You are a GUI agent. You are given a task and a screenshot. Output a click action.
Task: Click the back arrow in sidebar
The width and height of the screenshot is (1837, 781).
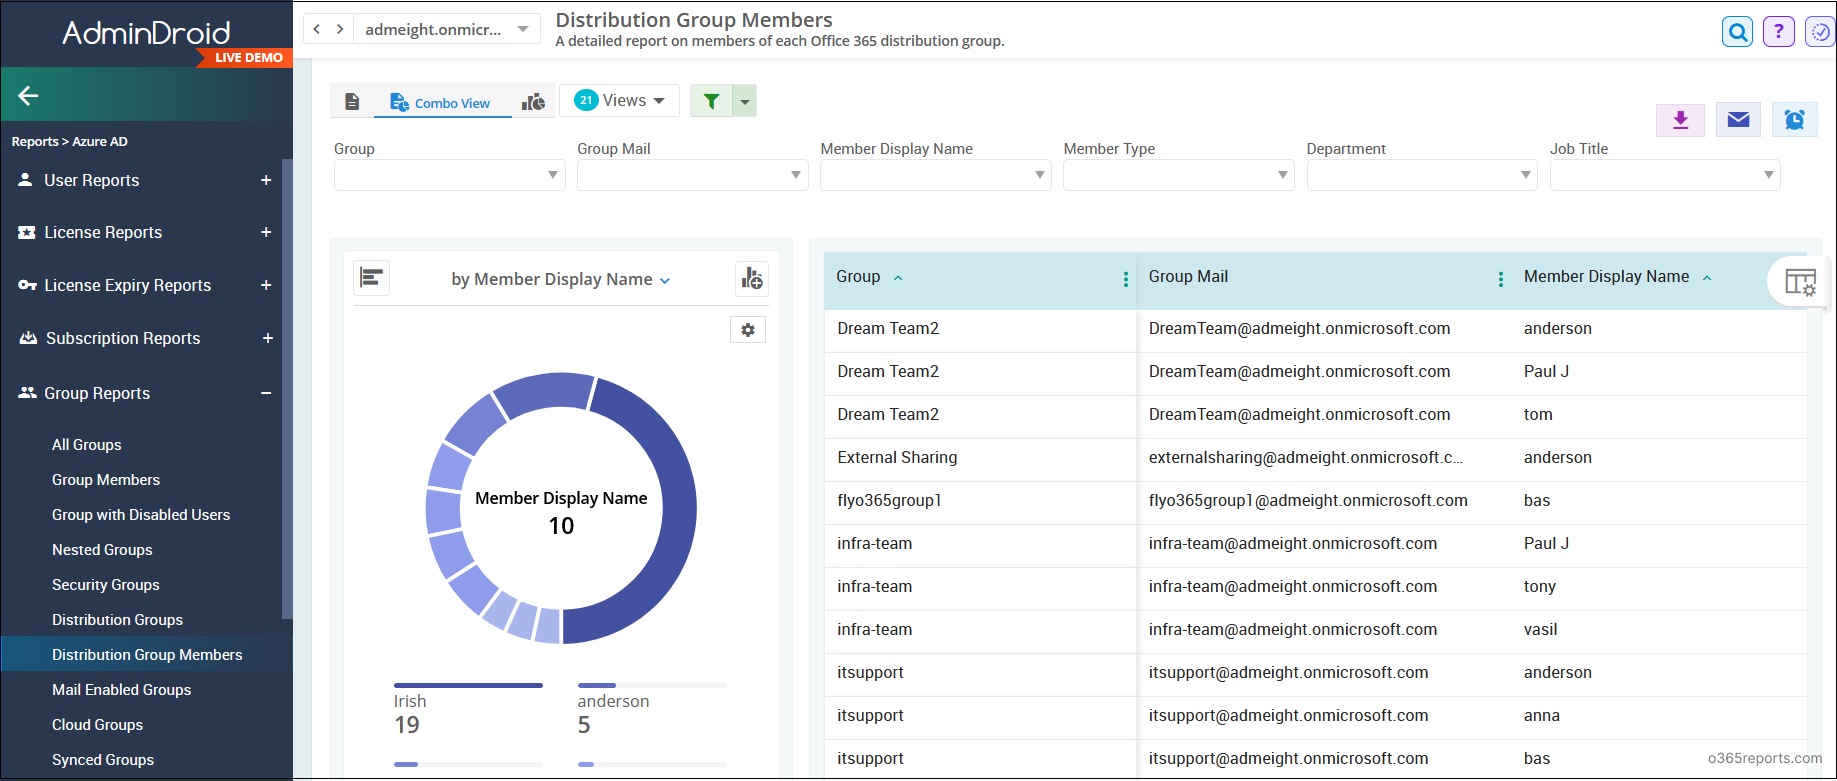28,96
